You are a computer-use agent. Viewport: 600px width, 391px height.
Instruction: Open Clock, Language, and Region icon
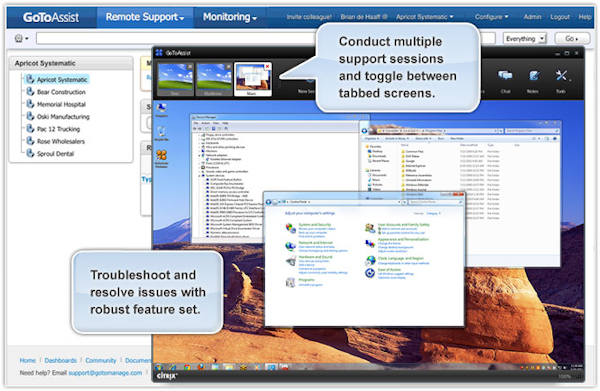(370, 261)
